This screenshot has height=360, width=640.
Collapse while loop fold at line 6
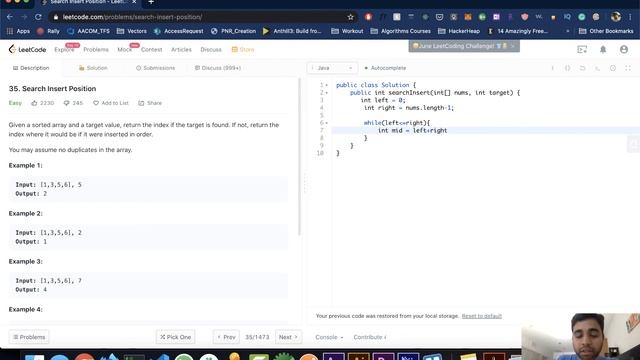coord(327,122)
